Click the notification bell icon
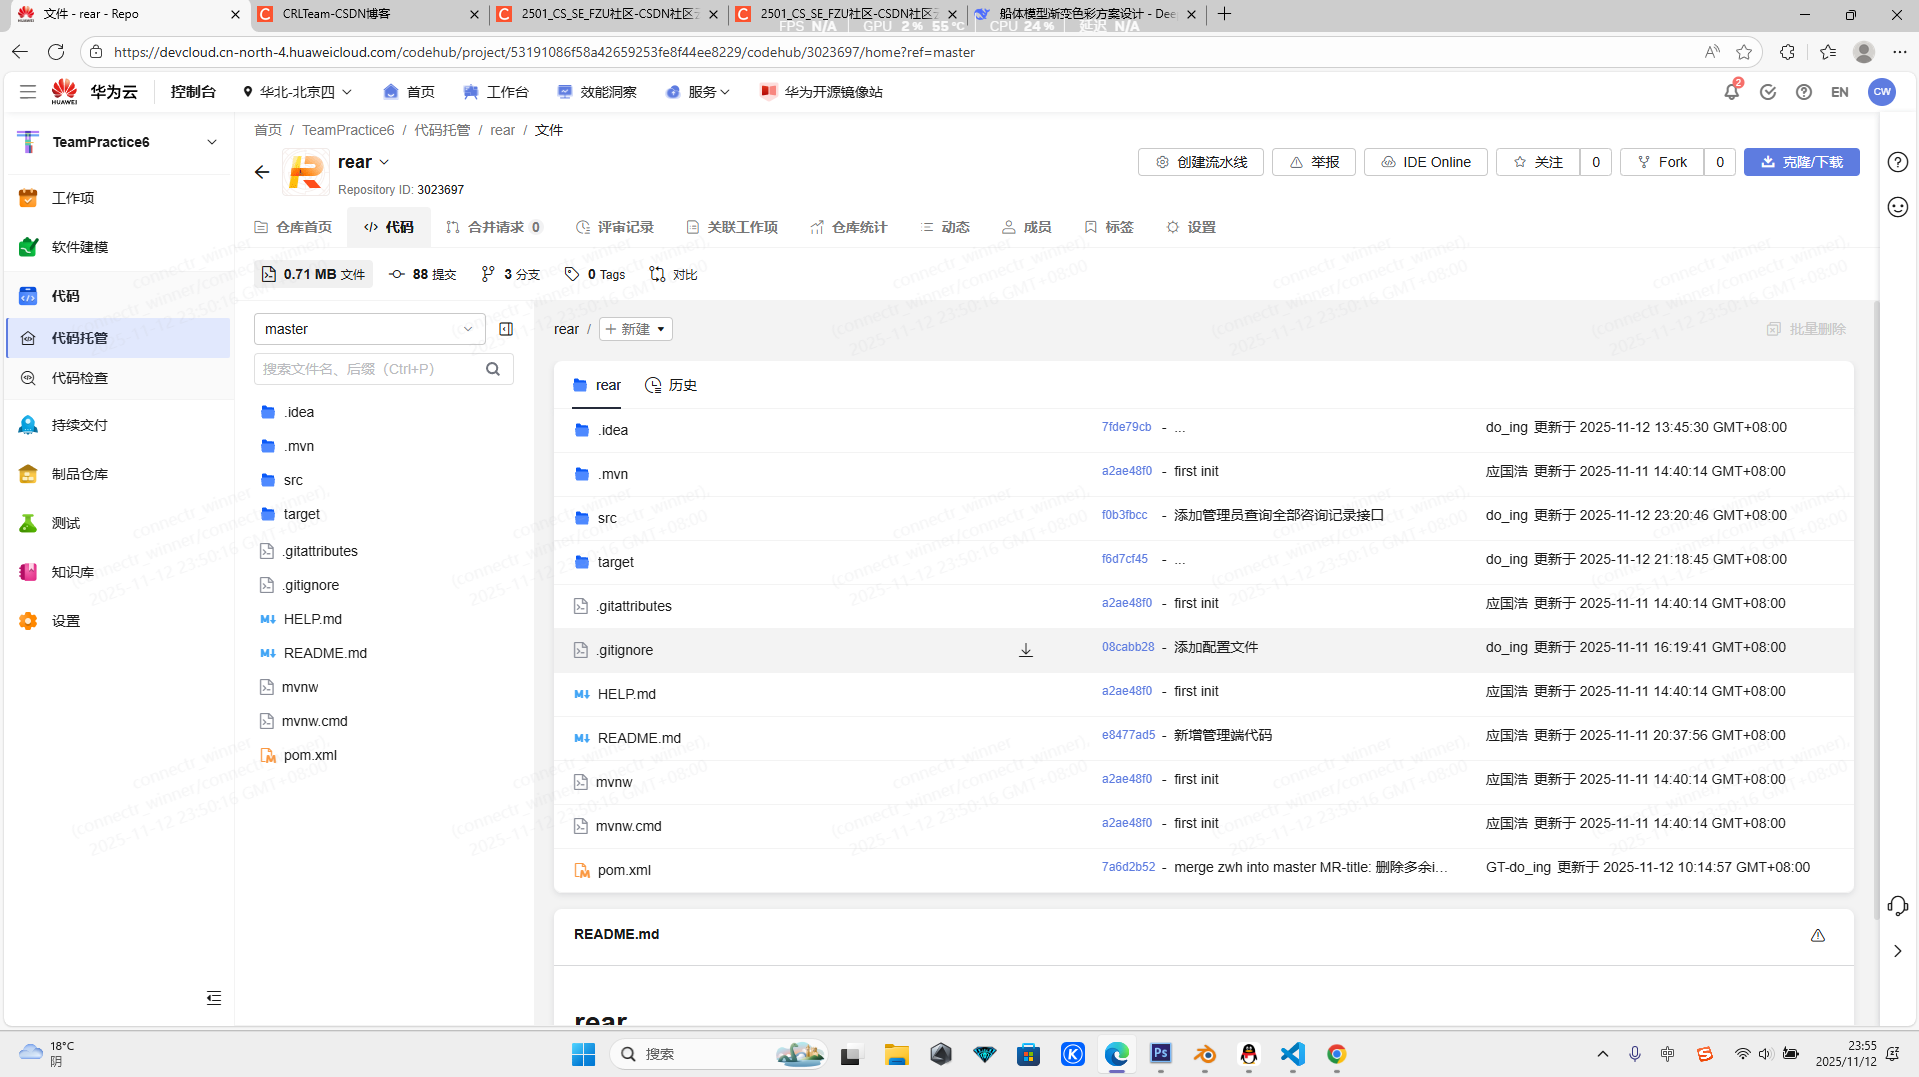 (x=1731, y=91)
